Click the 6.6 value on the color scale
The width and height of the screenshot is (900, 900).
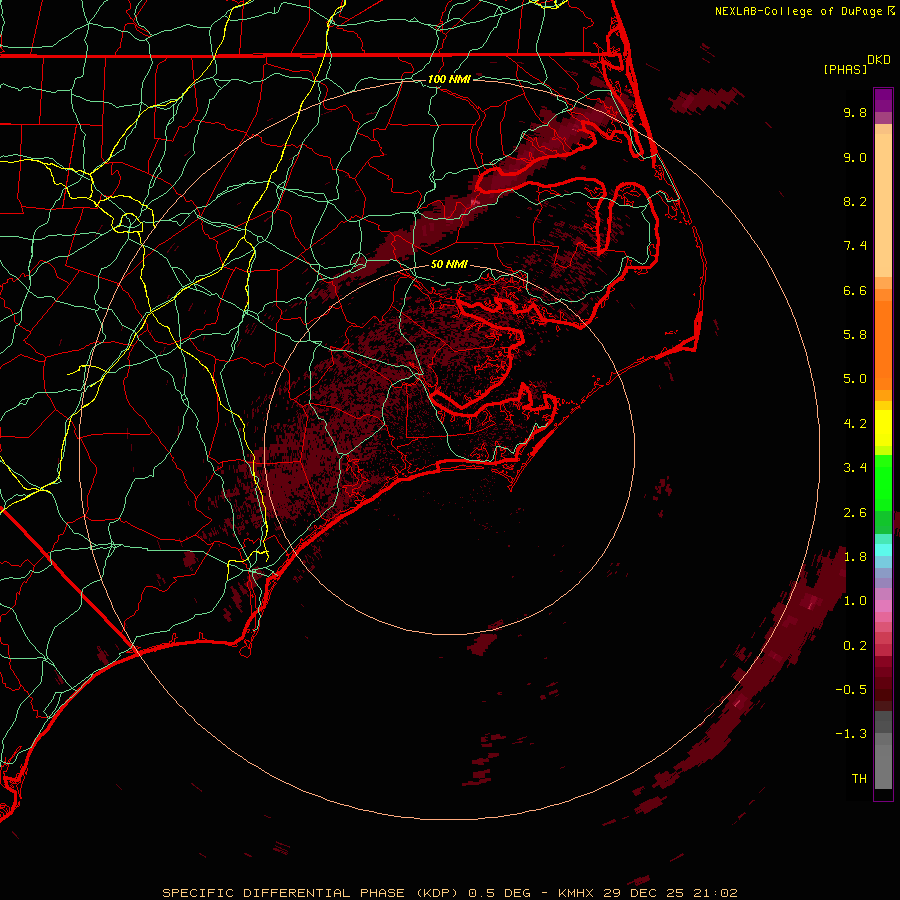[855, 290]
